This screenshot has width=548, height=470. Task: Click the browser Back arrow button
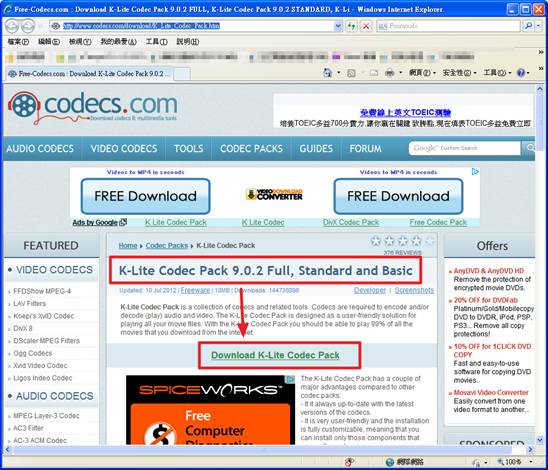point(12,26)
